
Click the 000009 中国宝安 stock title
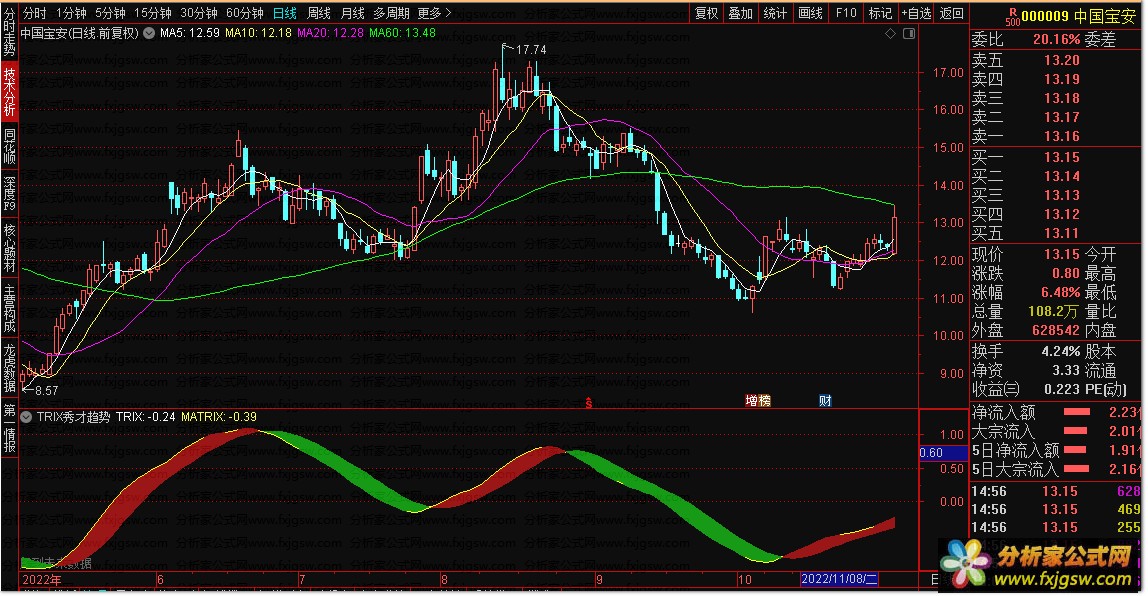click(1078, 16)
